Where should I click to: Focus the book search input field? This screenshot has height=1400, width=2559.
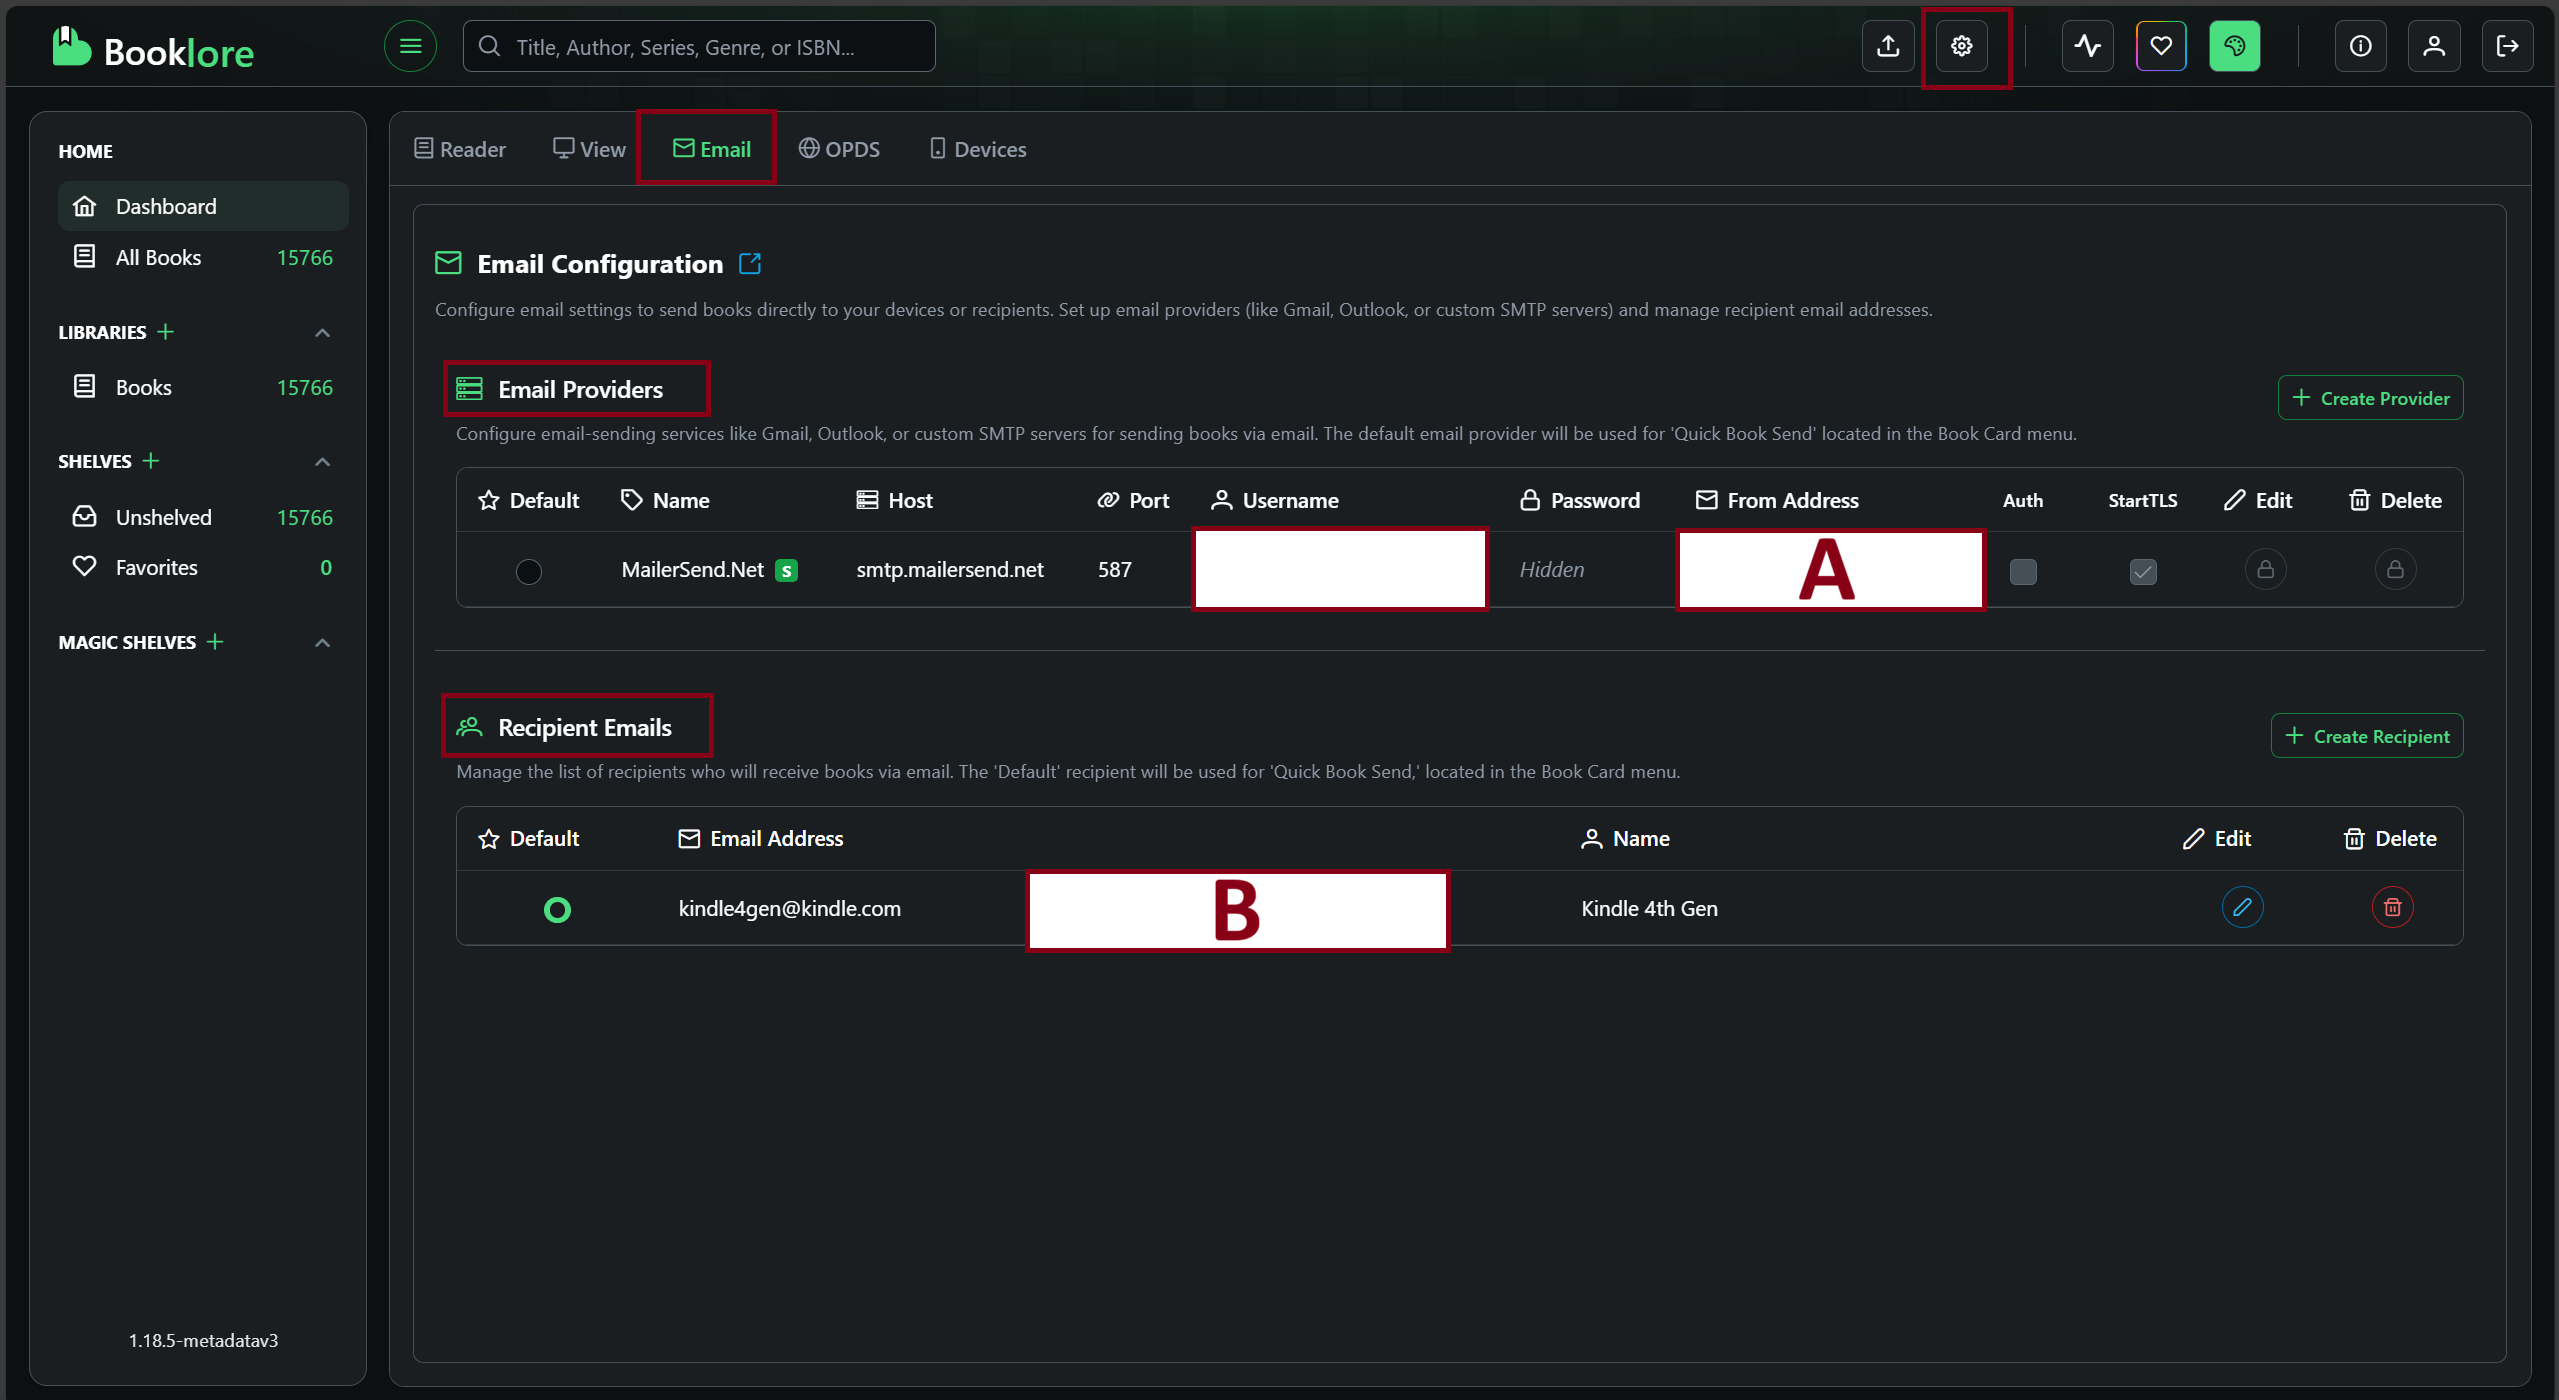pos(700,47)
